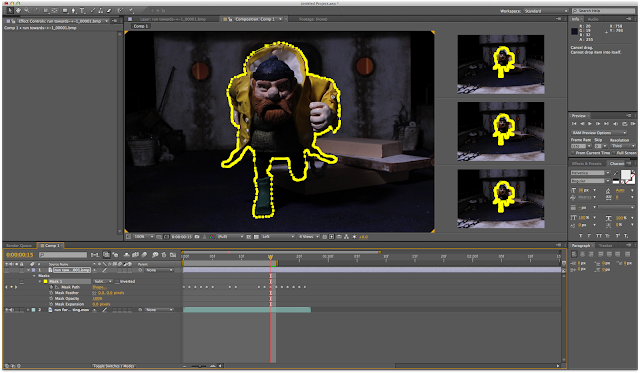
Task: Collapse the Masks group triangle
Action: (34, 276)
